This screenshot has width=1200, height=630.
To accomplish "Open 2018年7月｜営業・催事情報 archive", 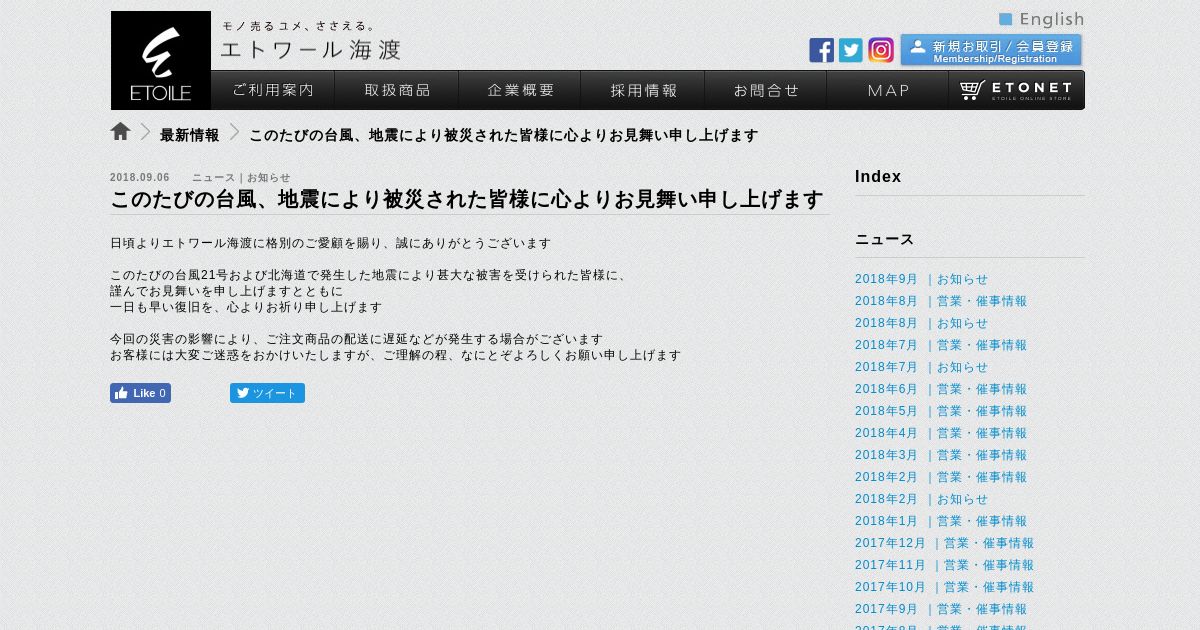I will click(941, 345).
